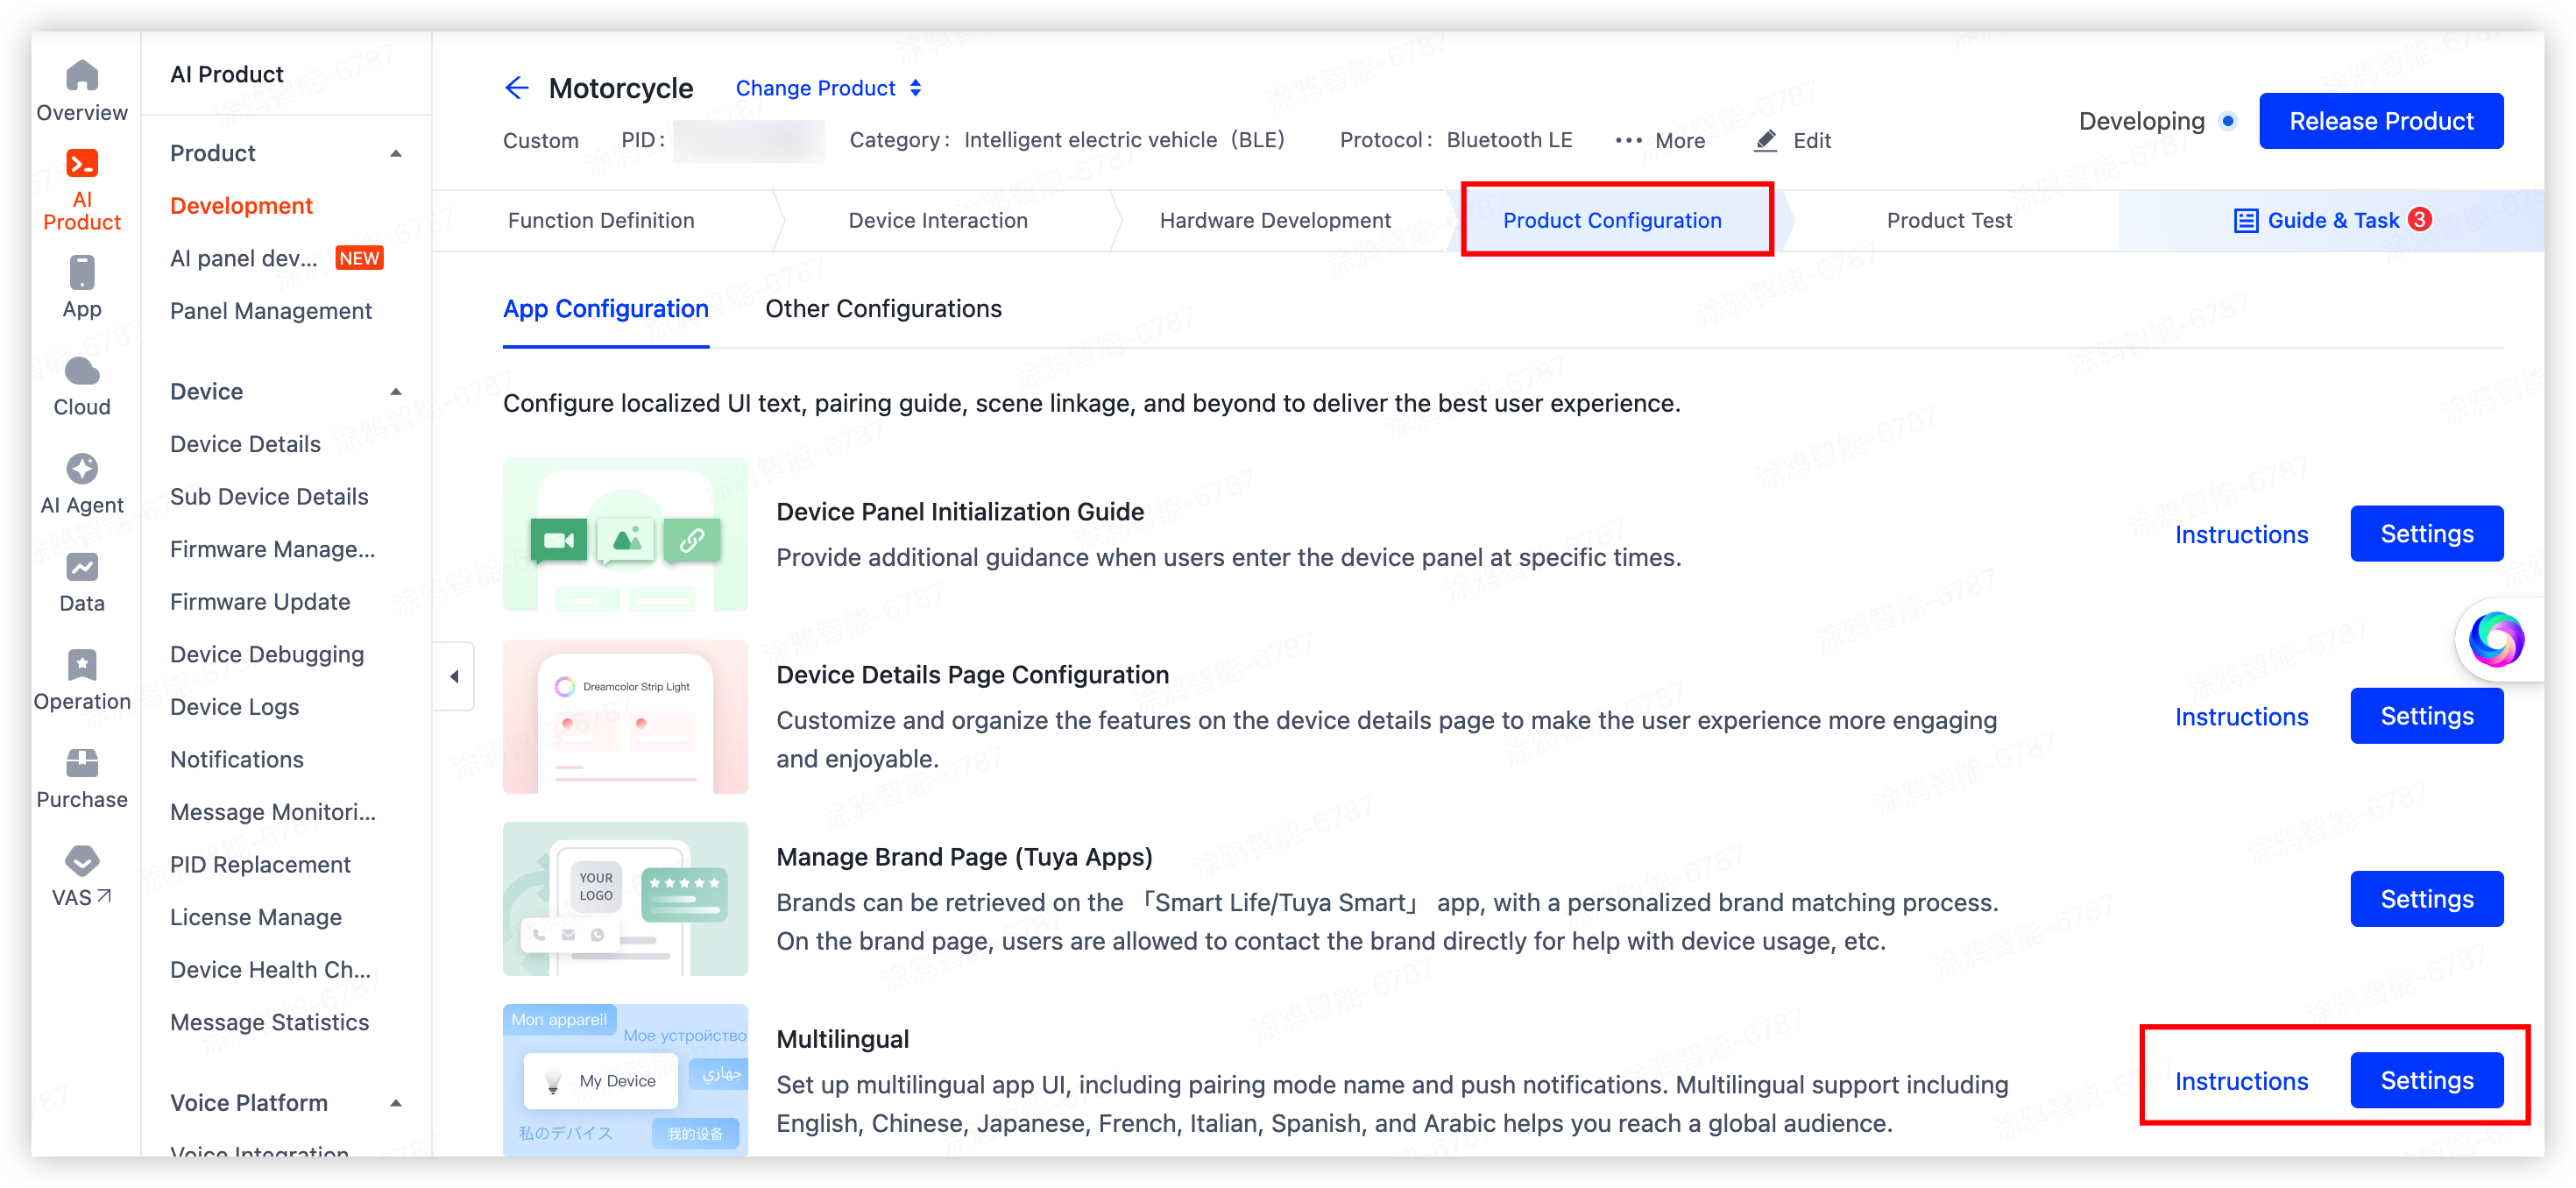Open Firmware Manage menu item
2576x1188 pixels.
(273, 549)
